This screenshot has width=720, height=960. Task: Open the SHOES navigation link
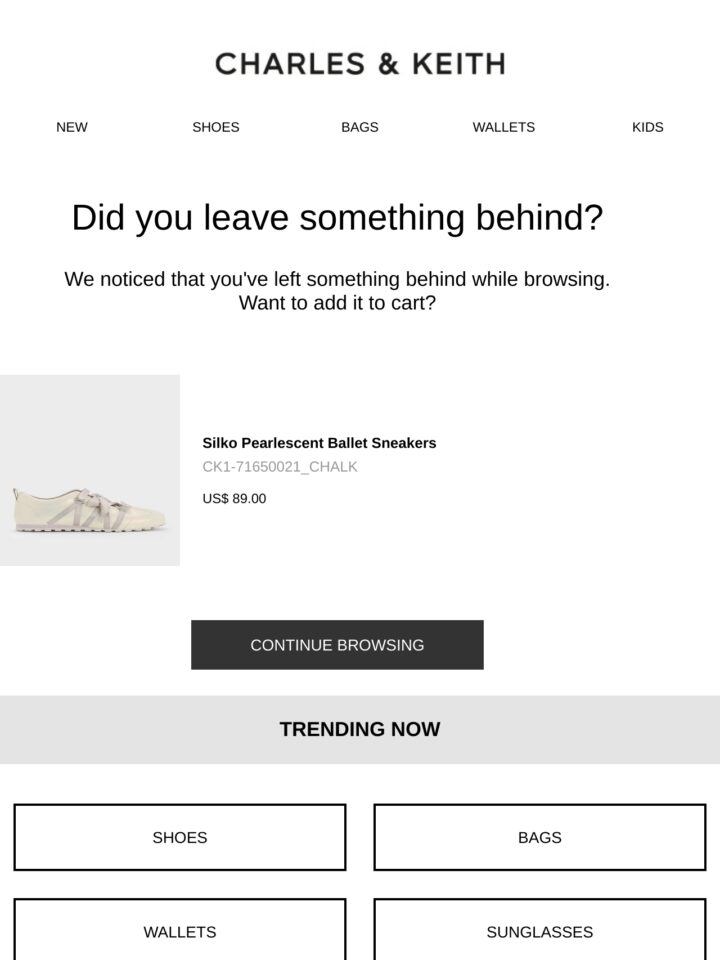tap(216, 127)
